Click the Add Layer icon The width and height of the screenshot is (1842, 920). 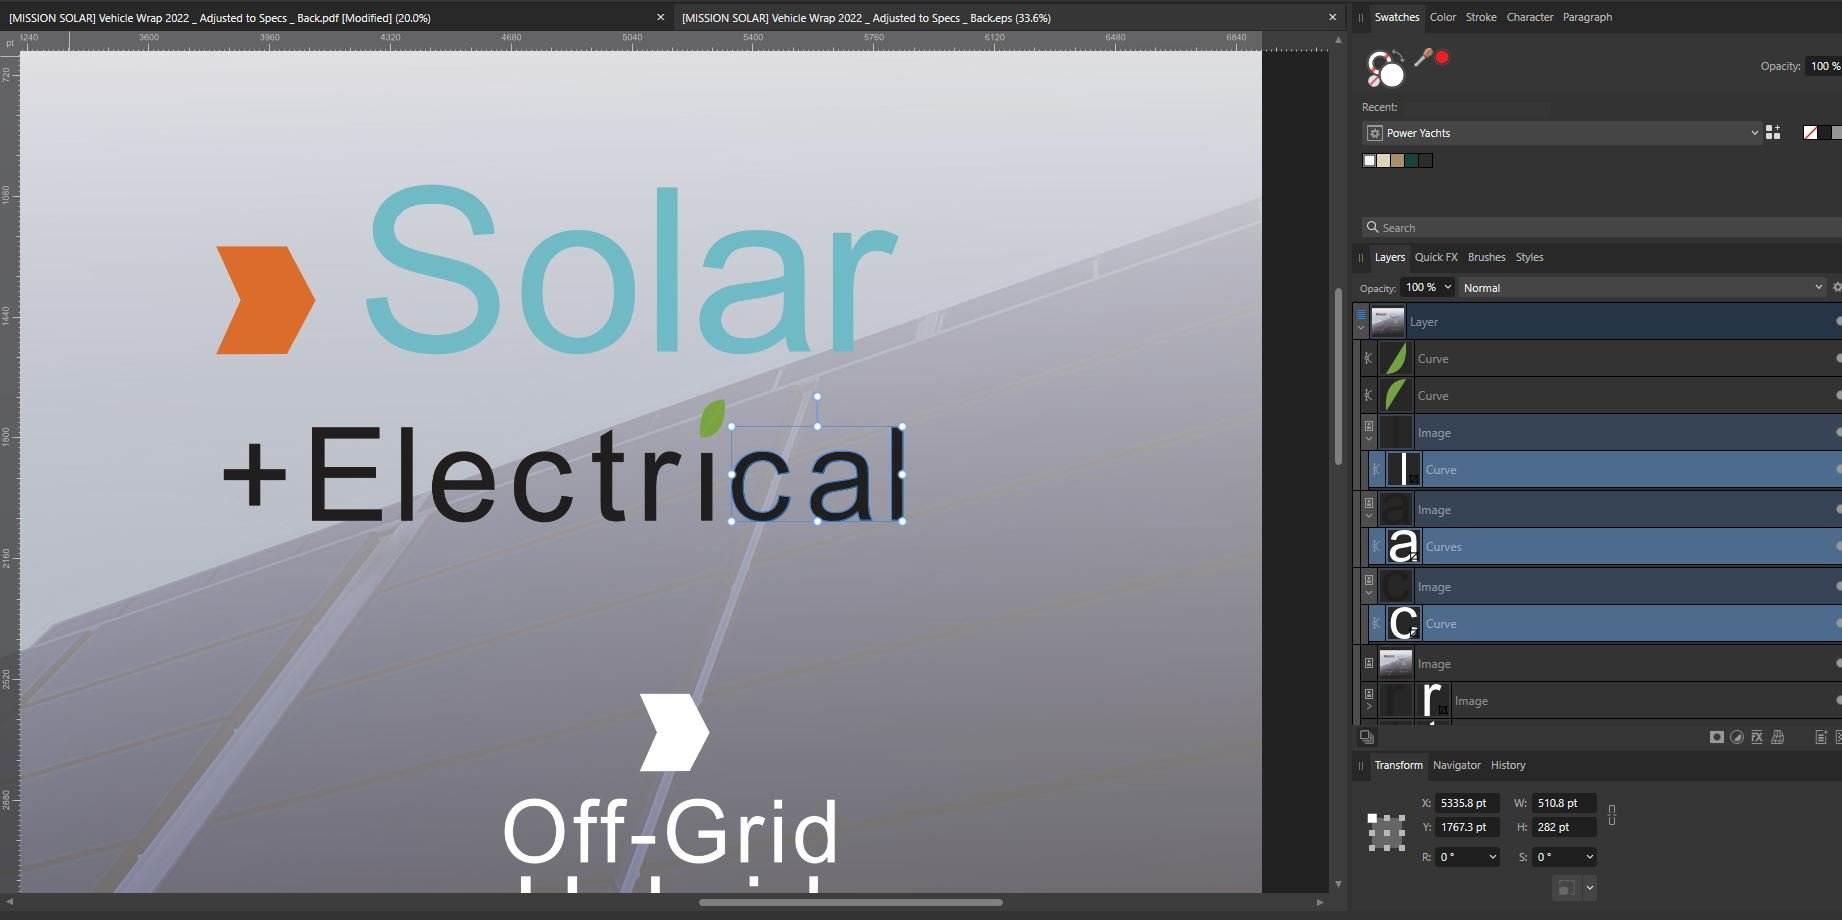(1821, 737)
